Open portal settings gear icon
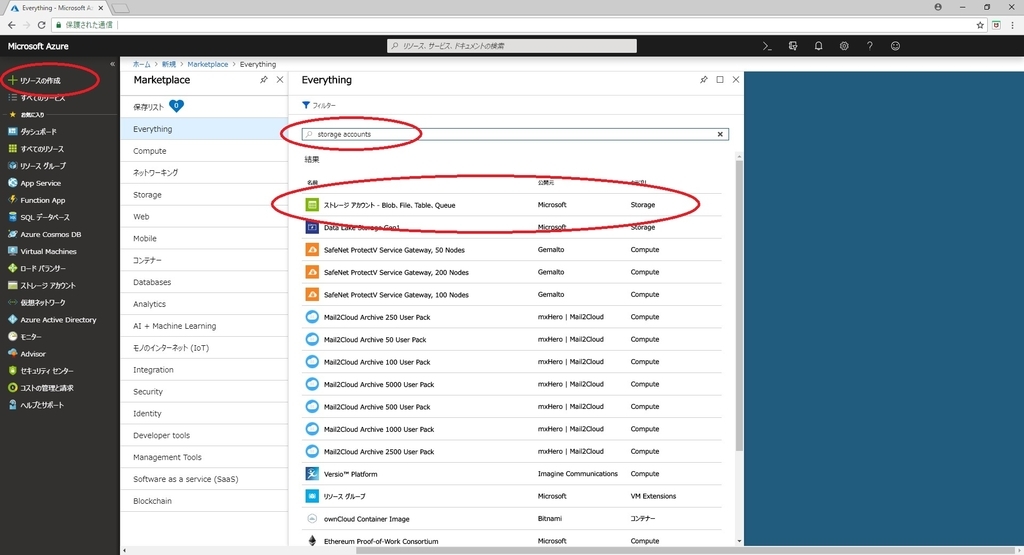The width and height of the screenshot is (1024, 555). [844, 46]
